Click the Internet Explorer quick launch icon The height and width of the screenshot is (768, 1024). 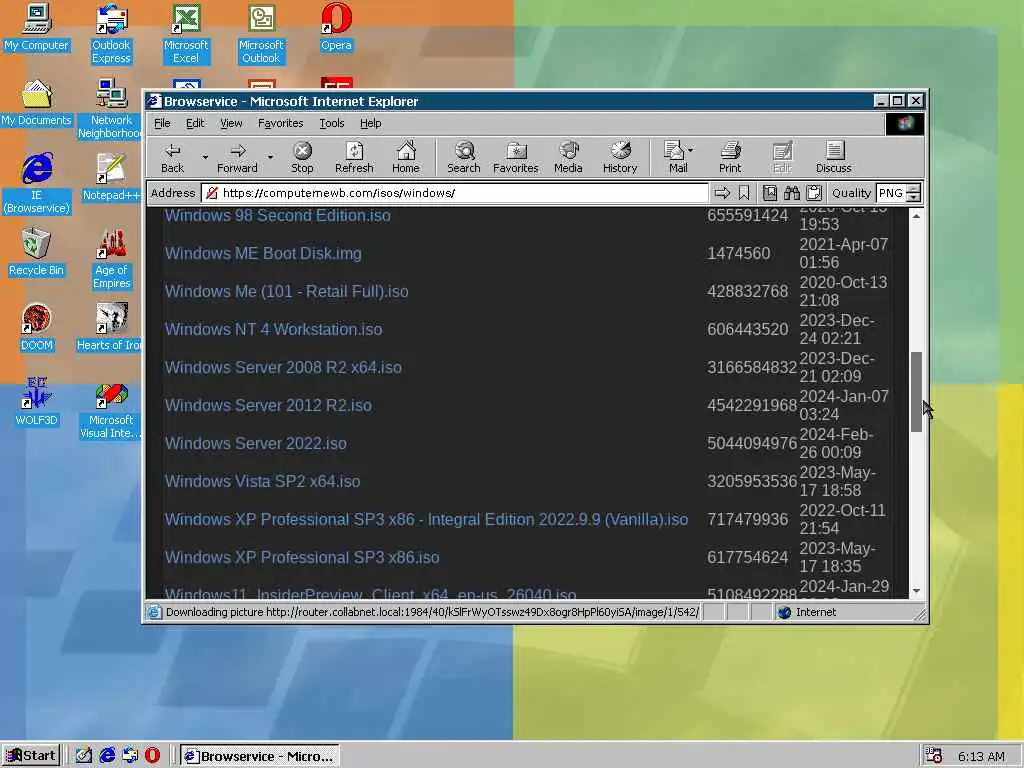point(107,756)
